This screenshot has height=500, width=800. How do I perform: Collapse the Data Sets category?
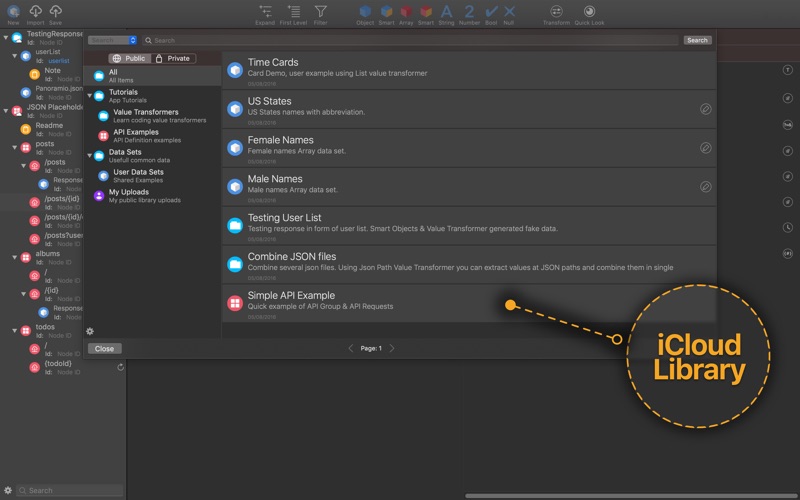point(90,156)
